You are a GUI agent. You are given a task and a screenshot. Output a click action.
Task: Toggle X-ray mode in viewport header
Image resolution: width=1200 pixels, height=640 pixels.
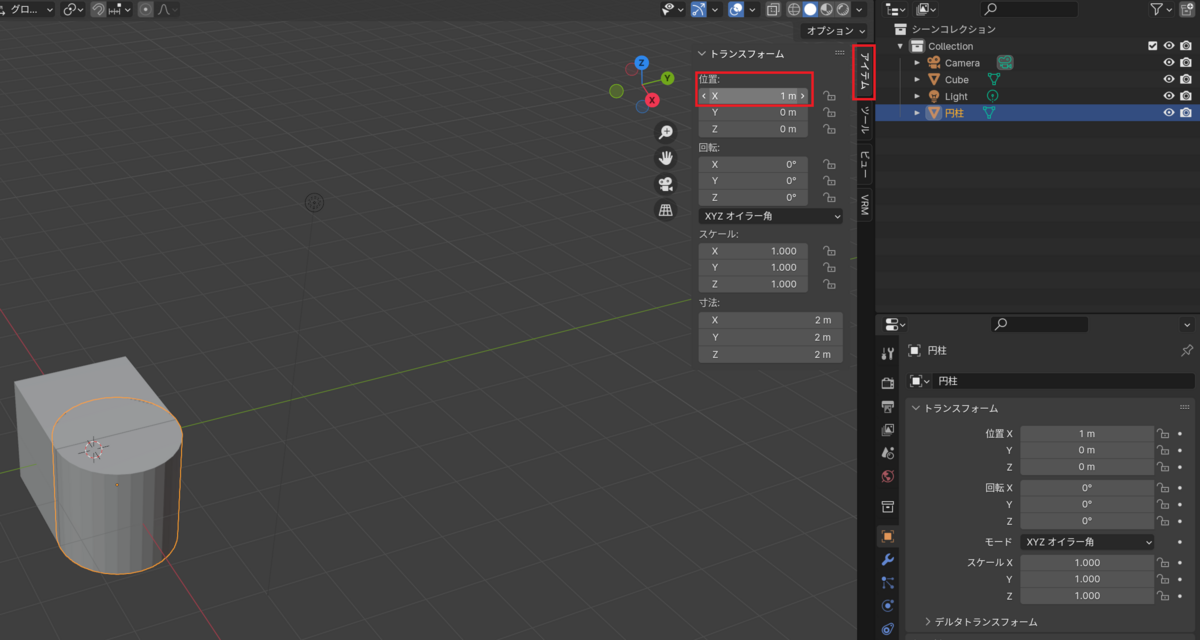(x=773, y=9)
